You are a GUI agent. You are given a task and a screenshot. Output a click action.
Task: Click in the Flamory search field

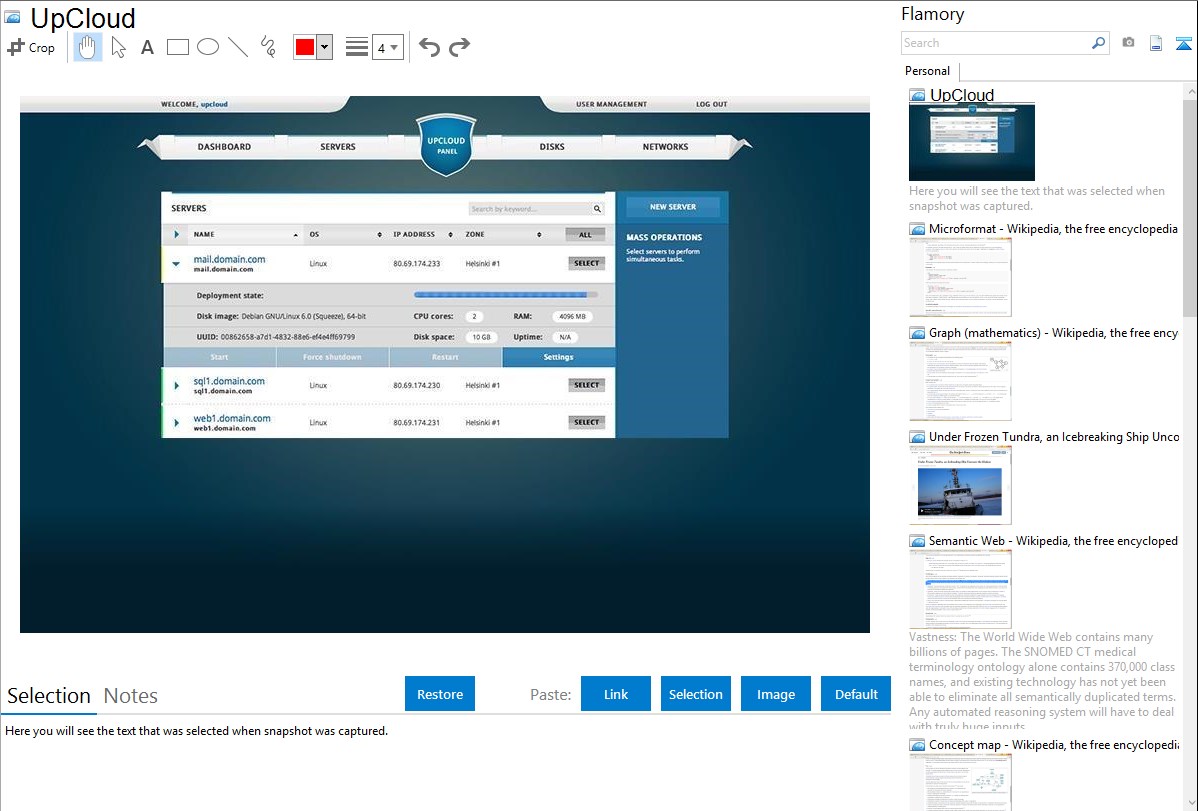[x=995, y=43]
